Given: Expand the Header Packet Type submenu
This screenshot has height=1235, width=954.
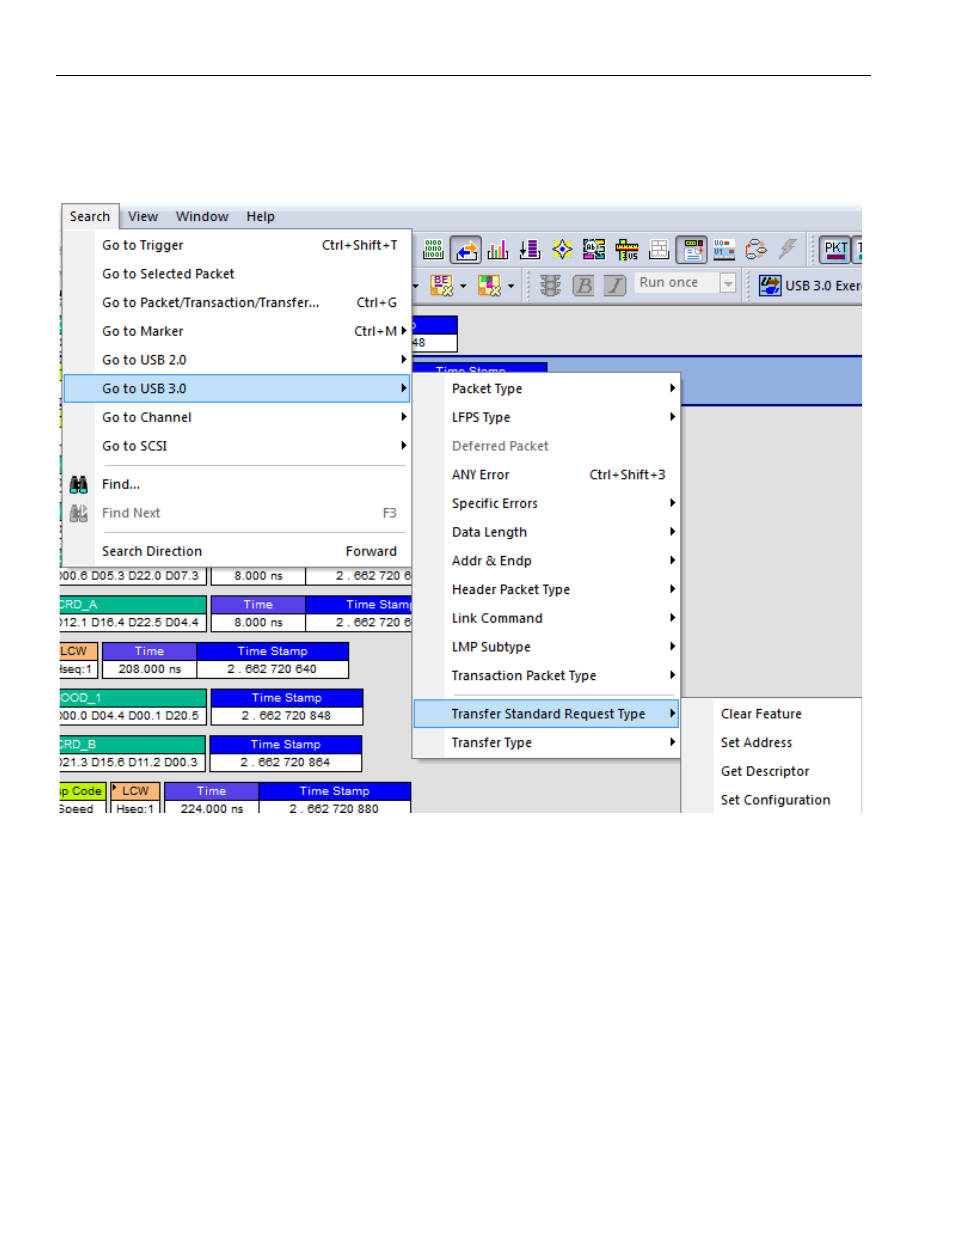Looking at the screenshot, I should click(546, 589).
